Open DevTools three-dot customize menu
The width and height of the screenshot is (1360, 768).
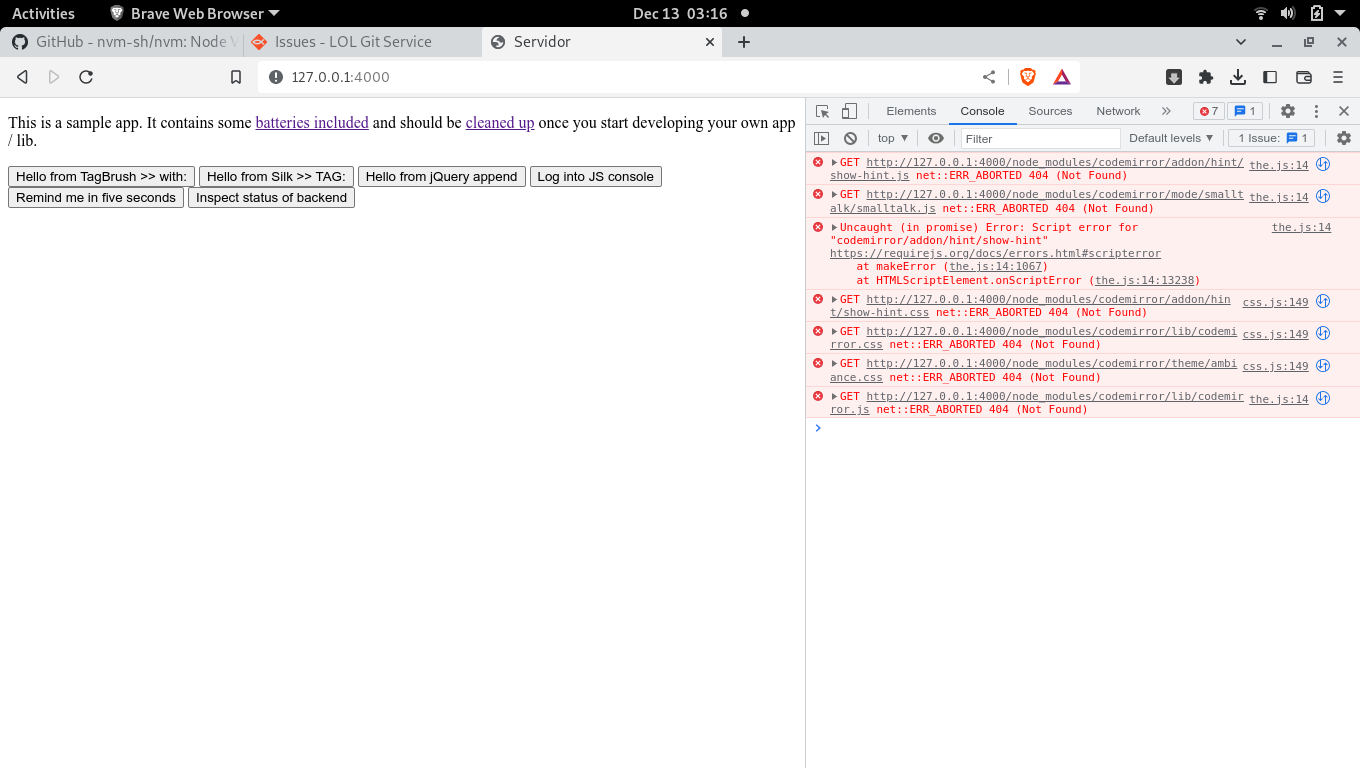pyautogui.click(x=1316, y=111)
